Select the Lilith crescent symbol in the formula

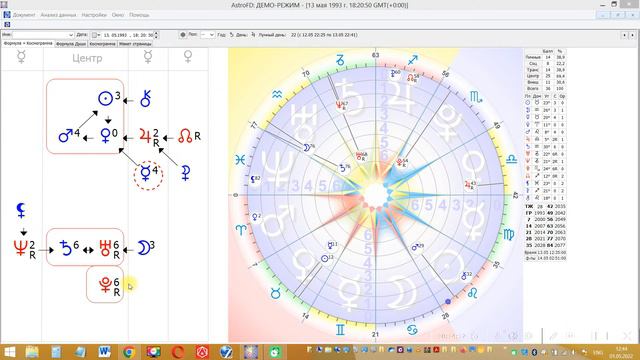pos(21,210)
